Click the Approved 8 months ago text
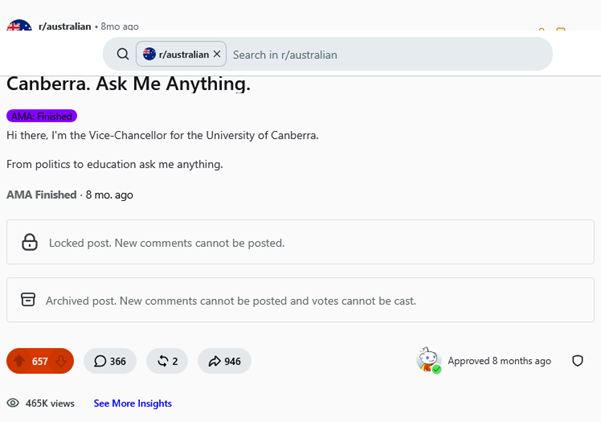 point(499,361)
